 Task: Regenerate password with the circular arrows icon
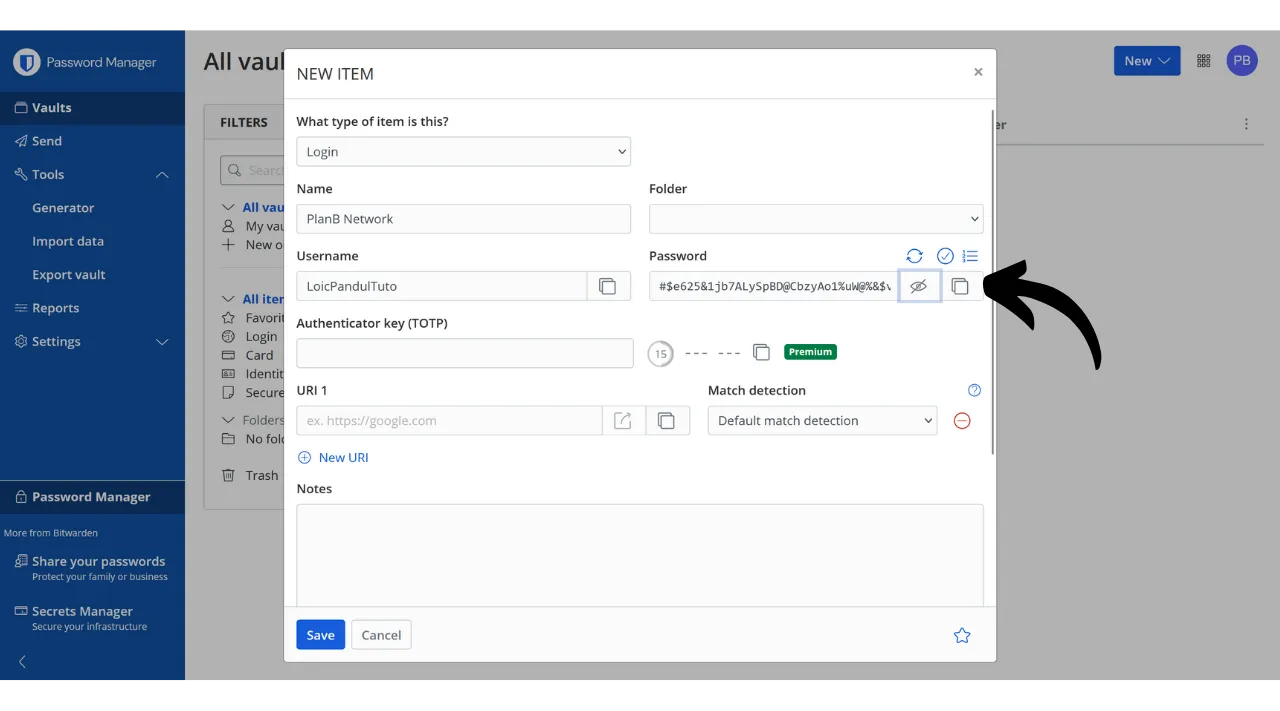[914, 256]
